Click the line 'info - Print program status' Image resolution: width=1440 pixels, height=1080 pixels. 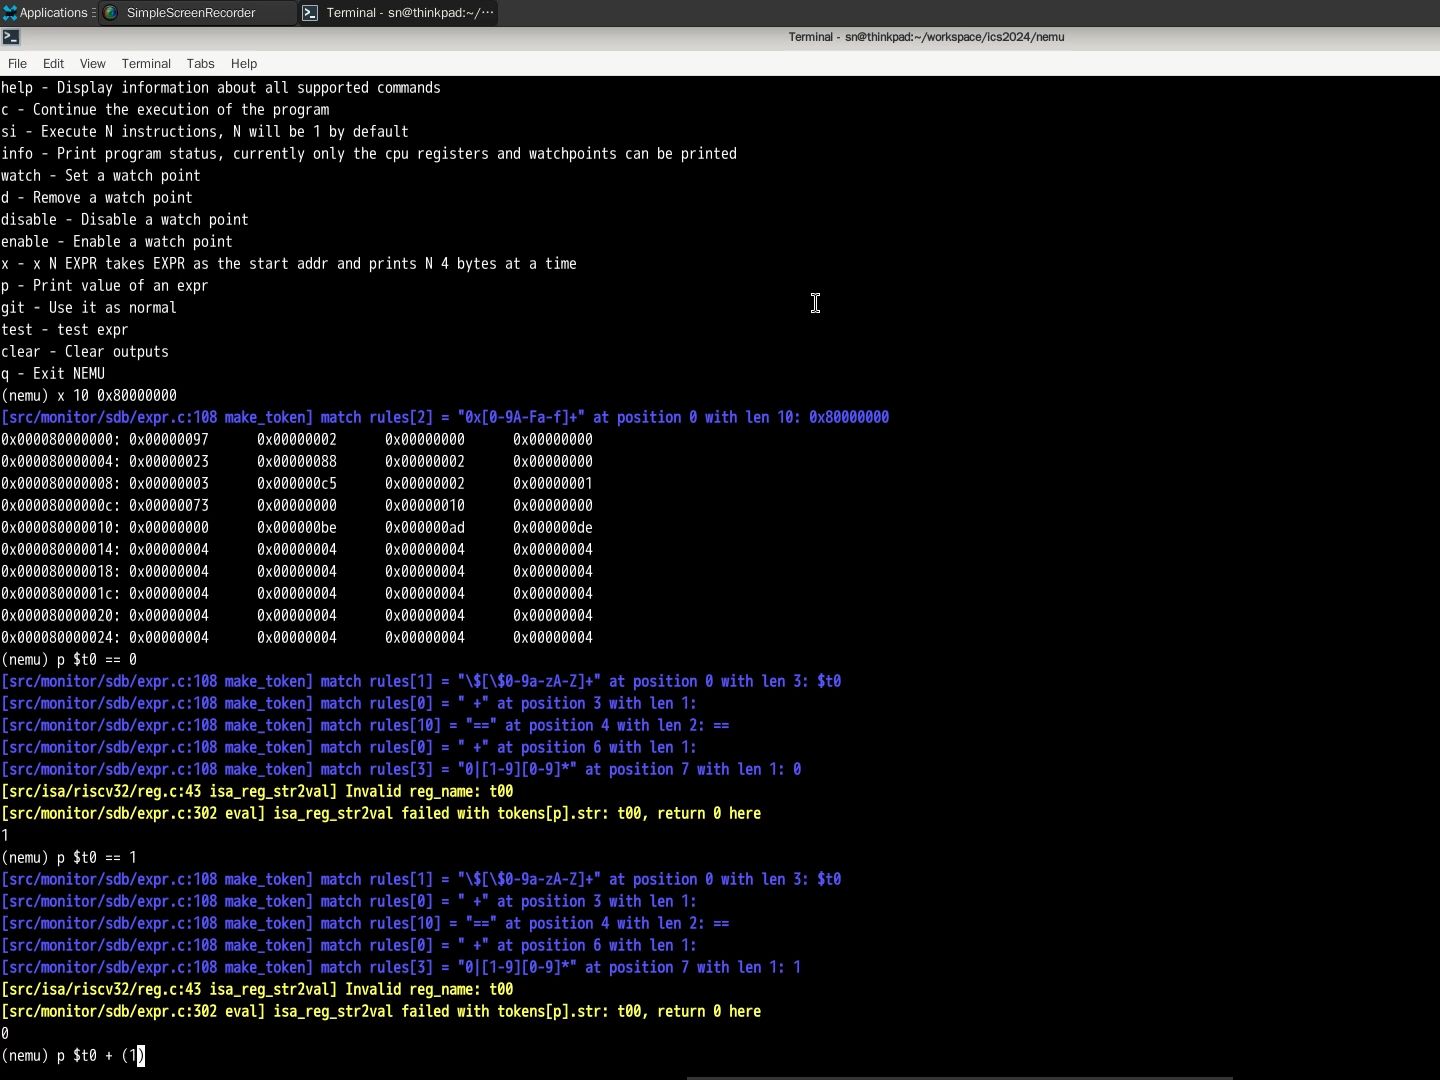[x=369, y=154]
